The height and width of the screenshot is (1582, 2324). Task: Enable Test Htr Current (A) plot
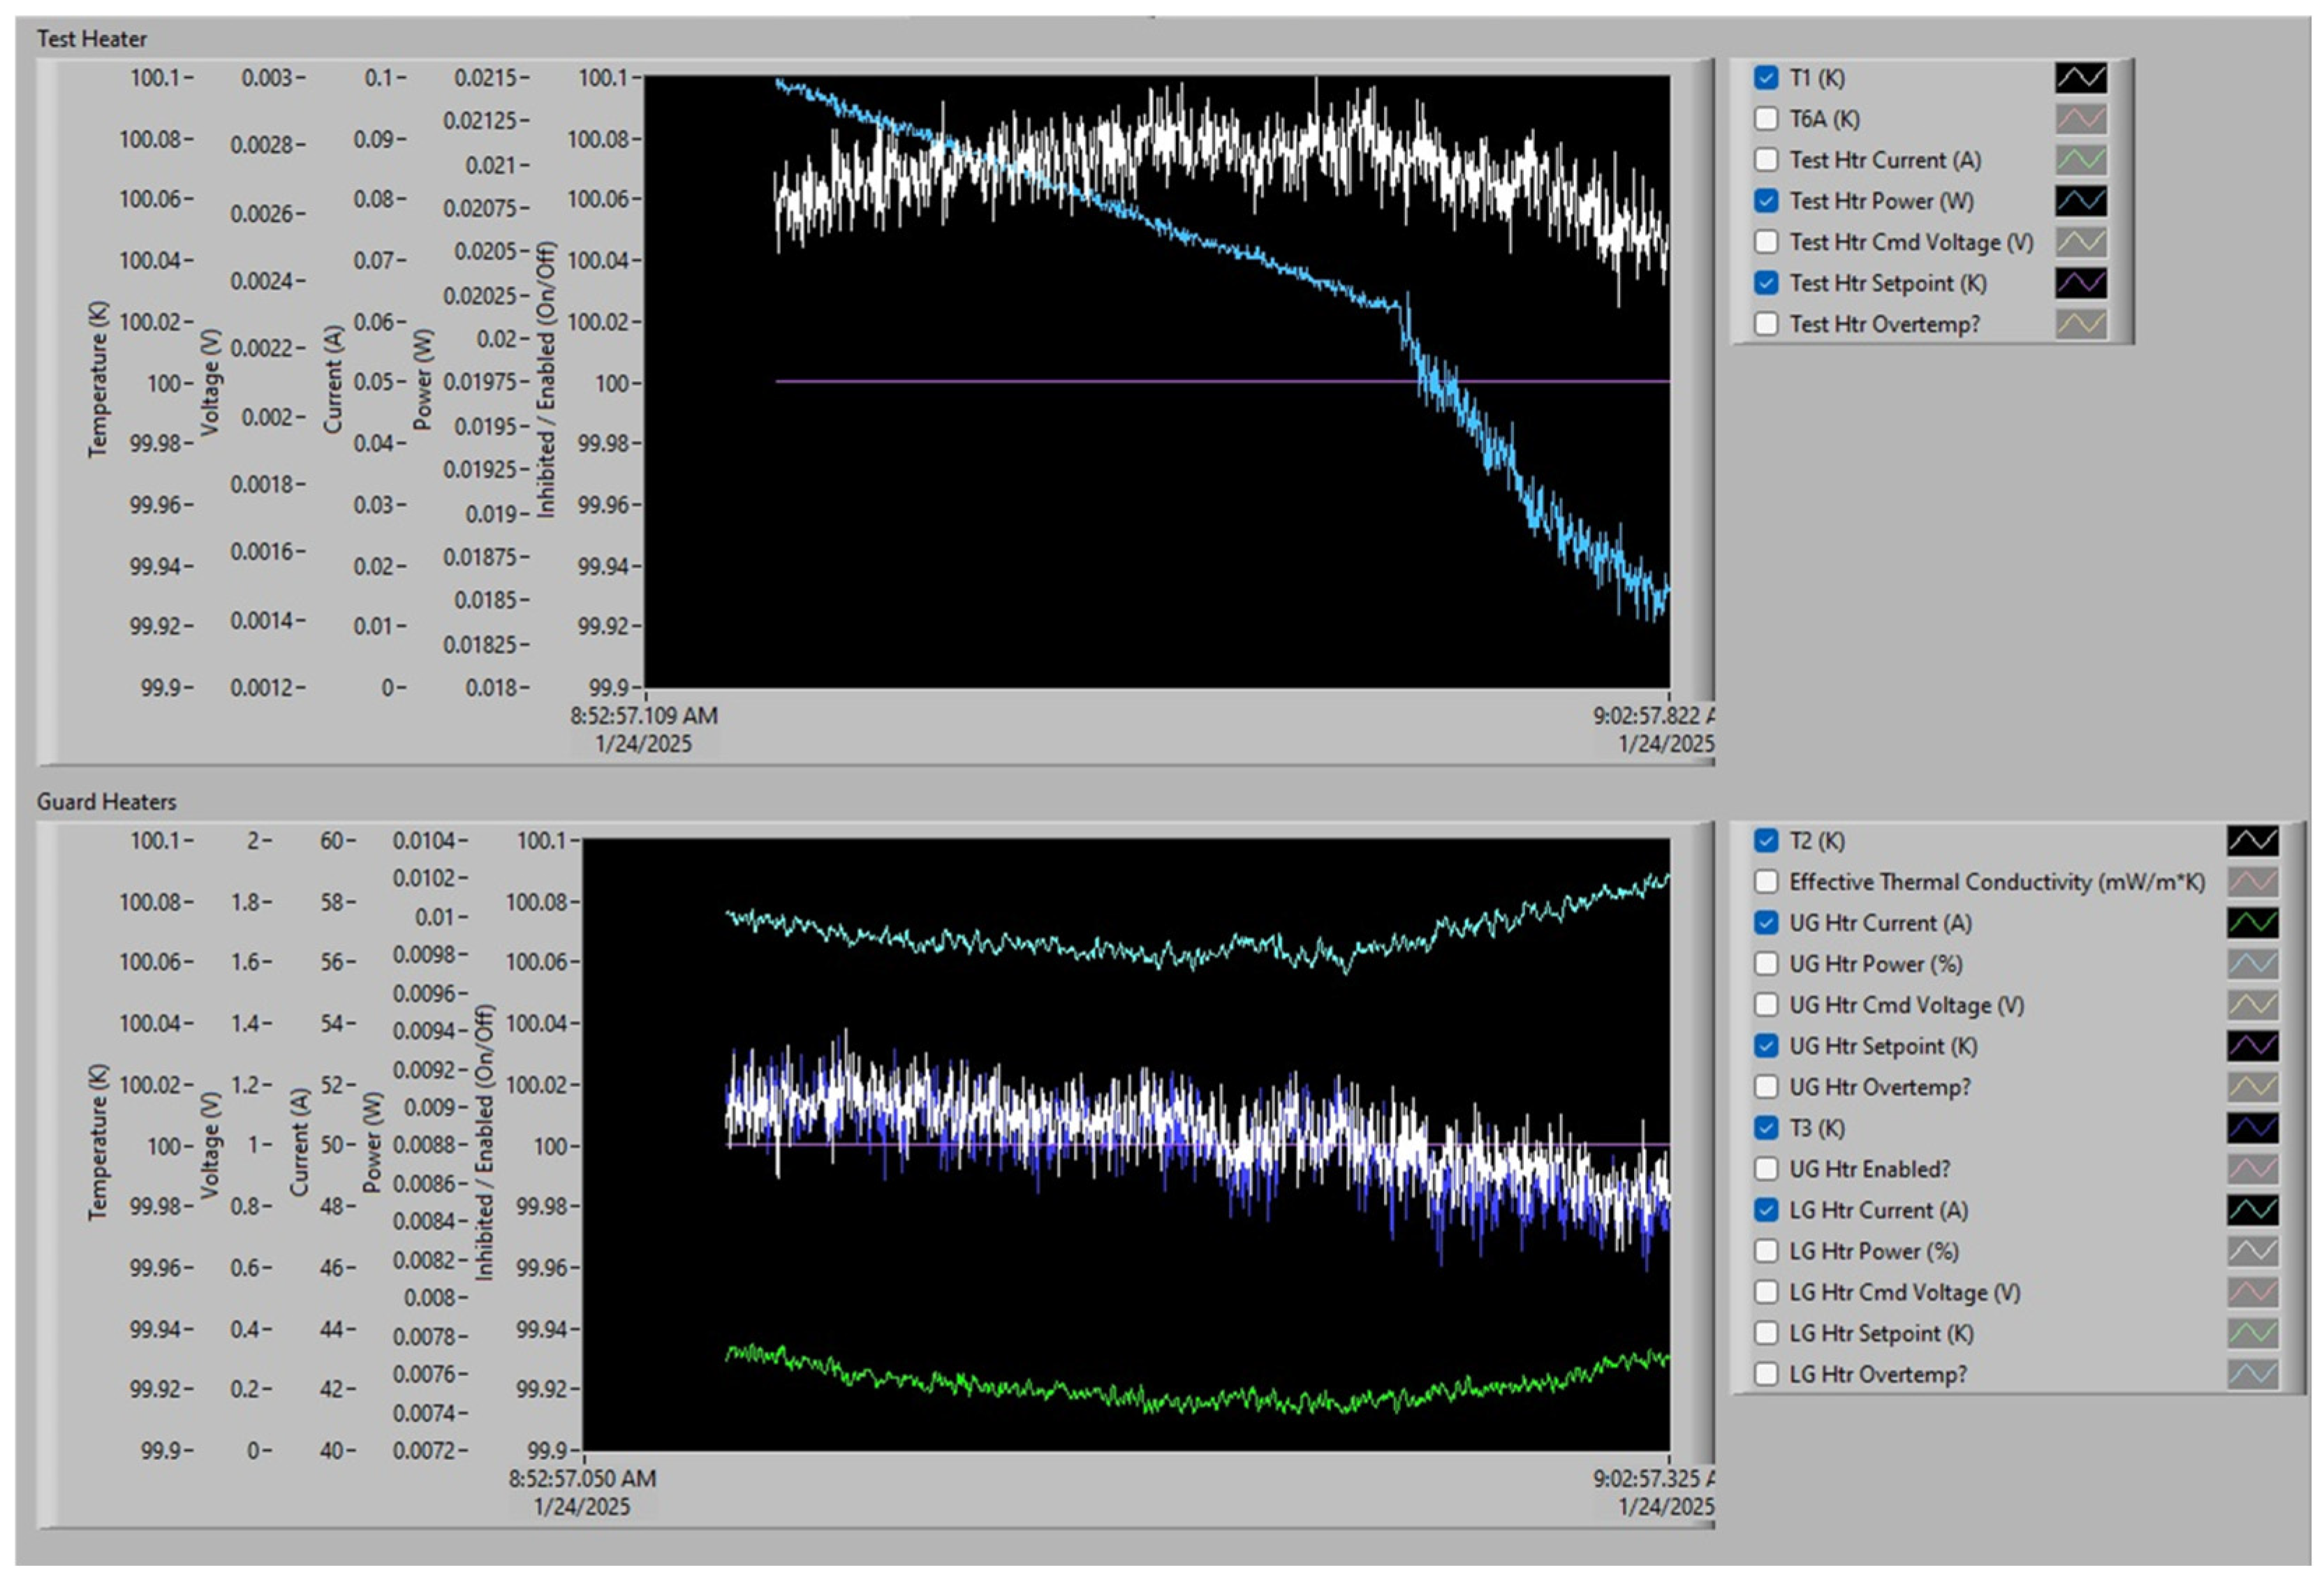click(x=1766, y=160)
